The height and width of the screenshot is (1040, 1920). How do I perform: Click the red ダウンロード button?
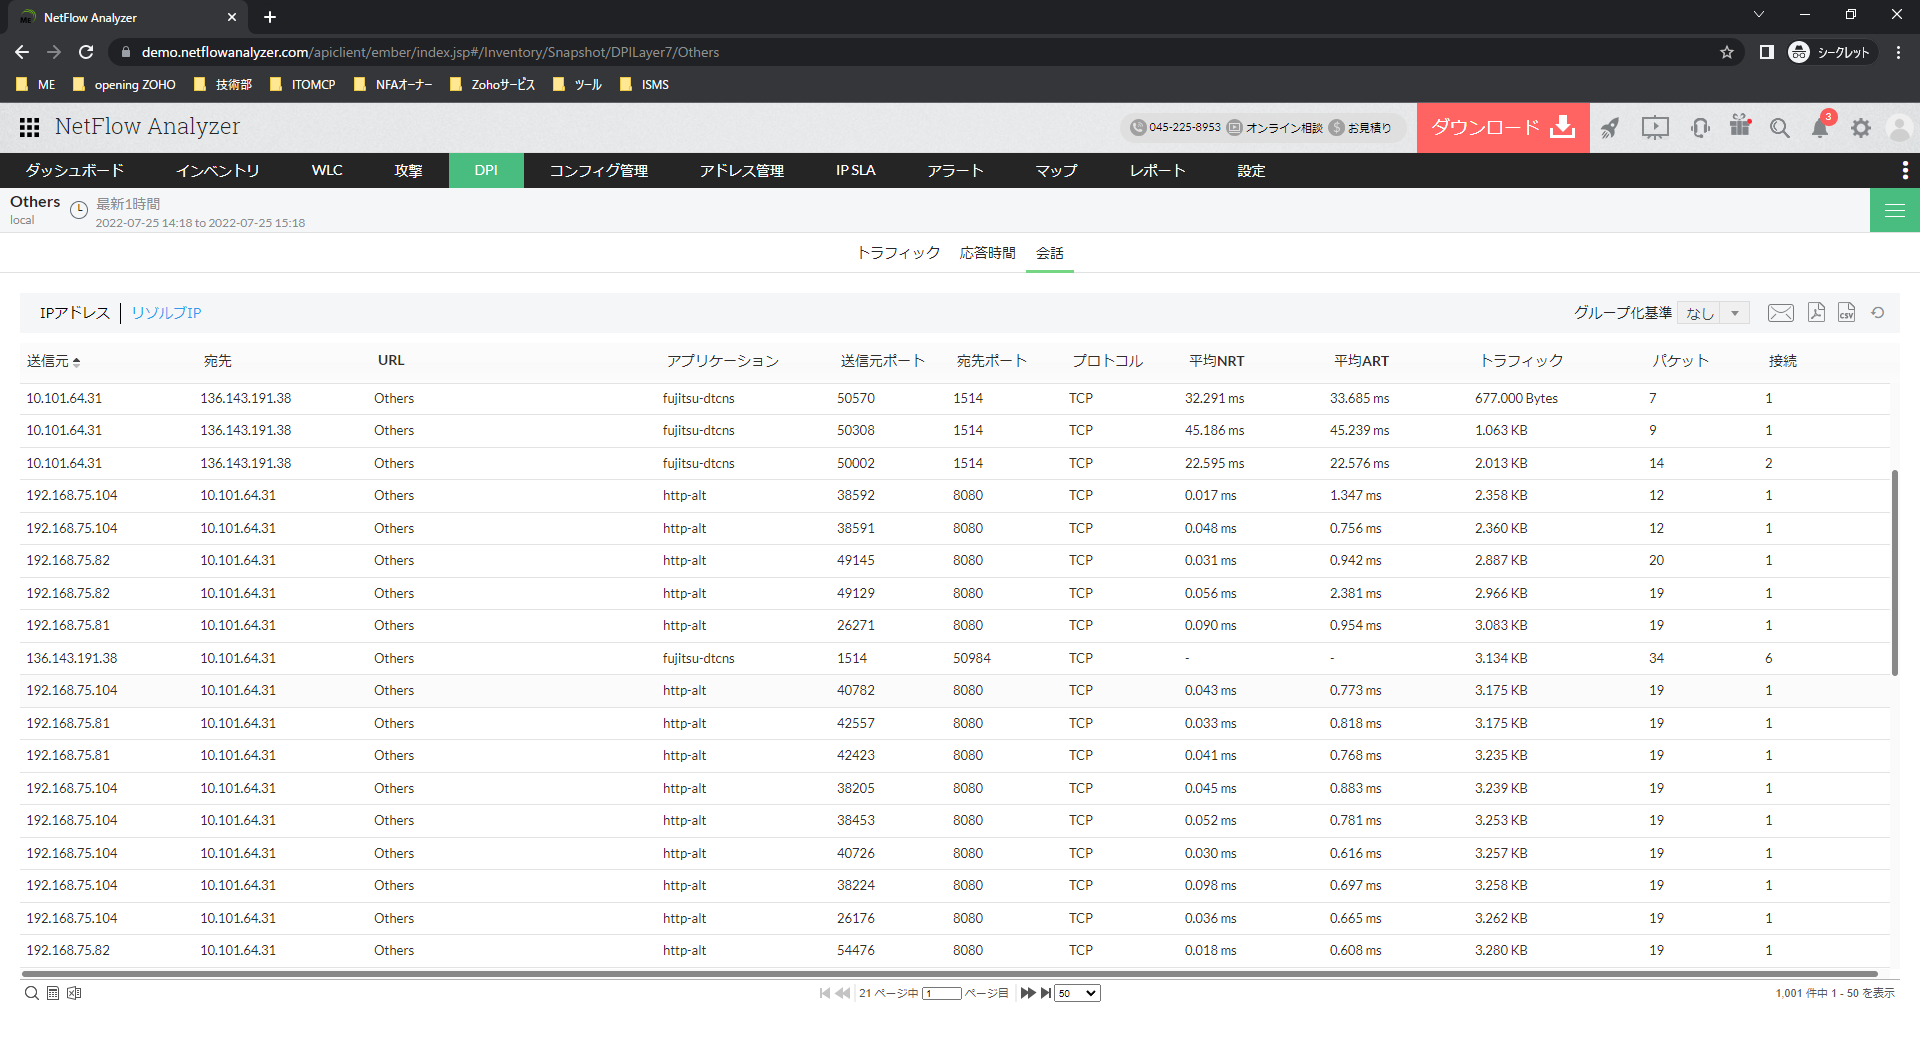coord(1502,128)
